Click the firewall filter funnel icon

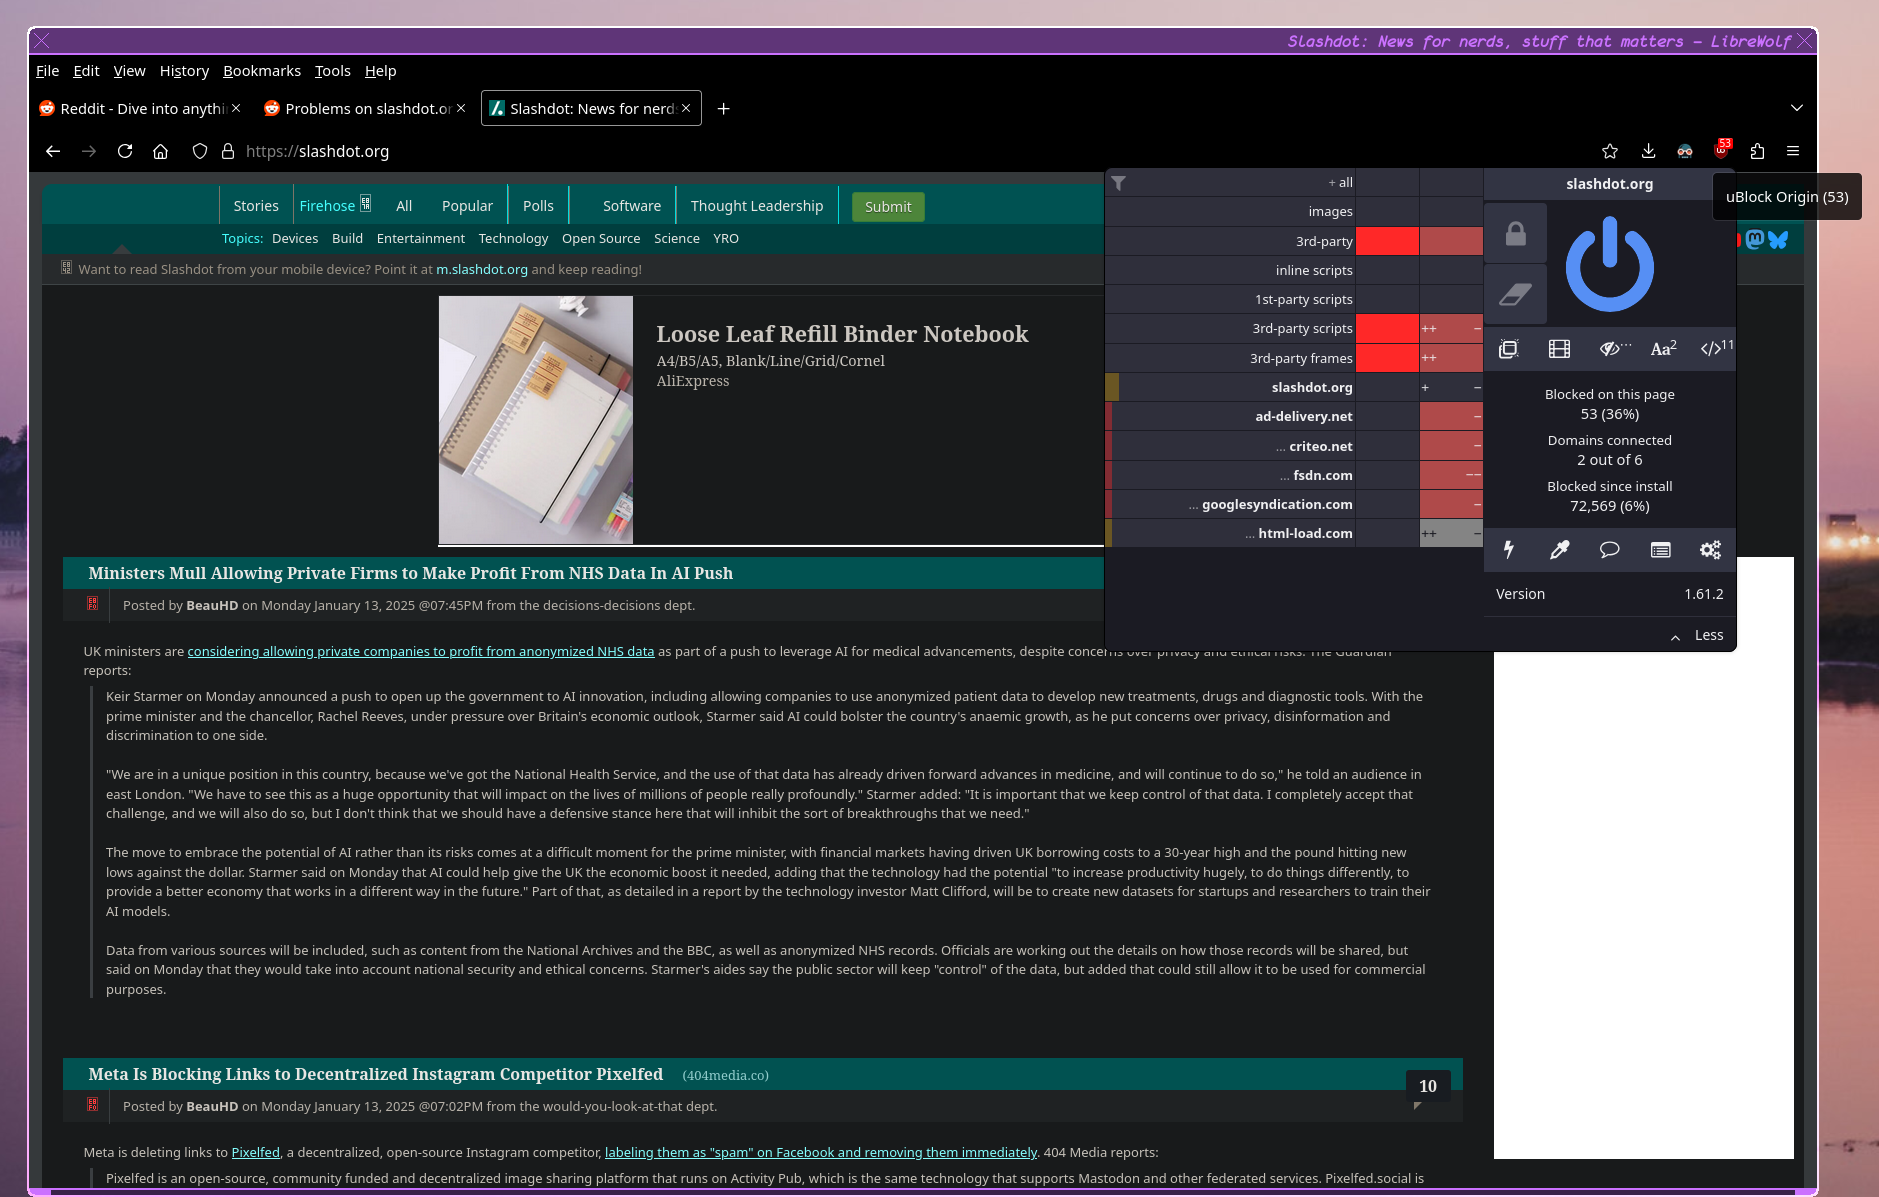pyautogui.click(x=1119, y=183)
